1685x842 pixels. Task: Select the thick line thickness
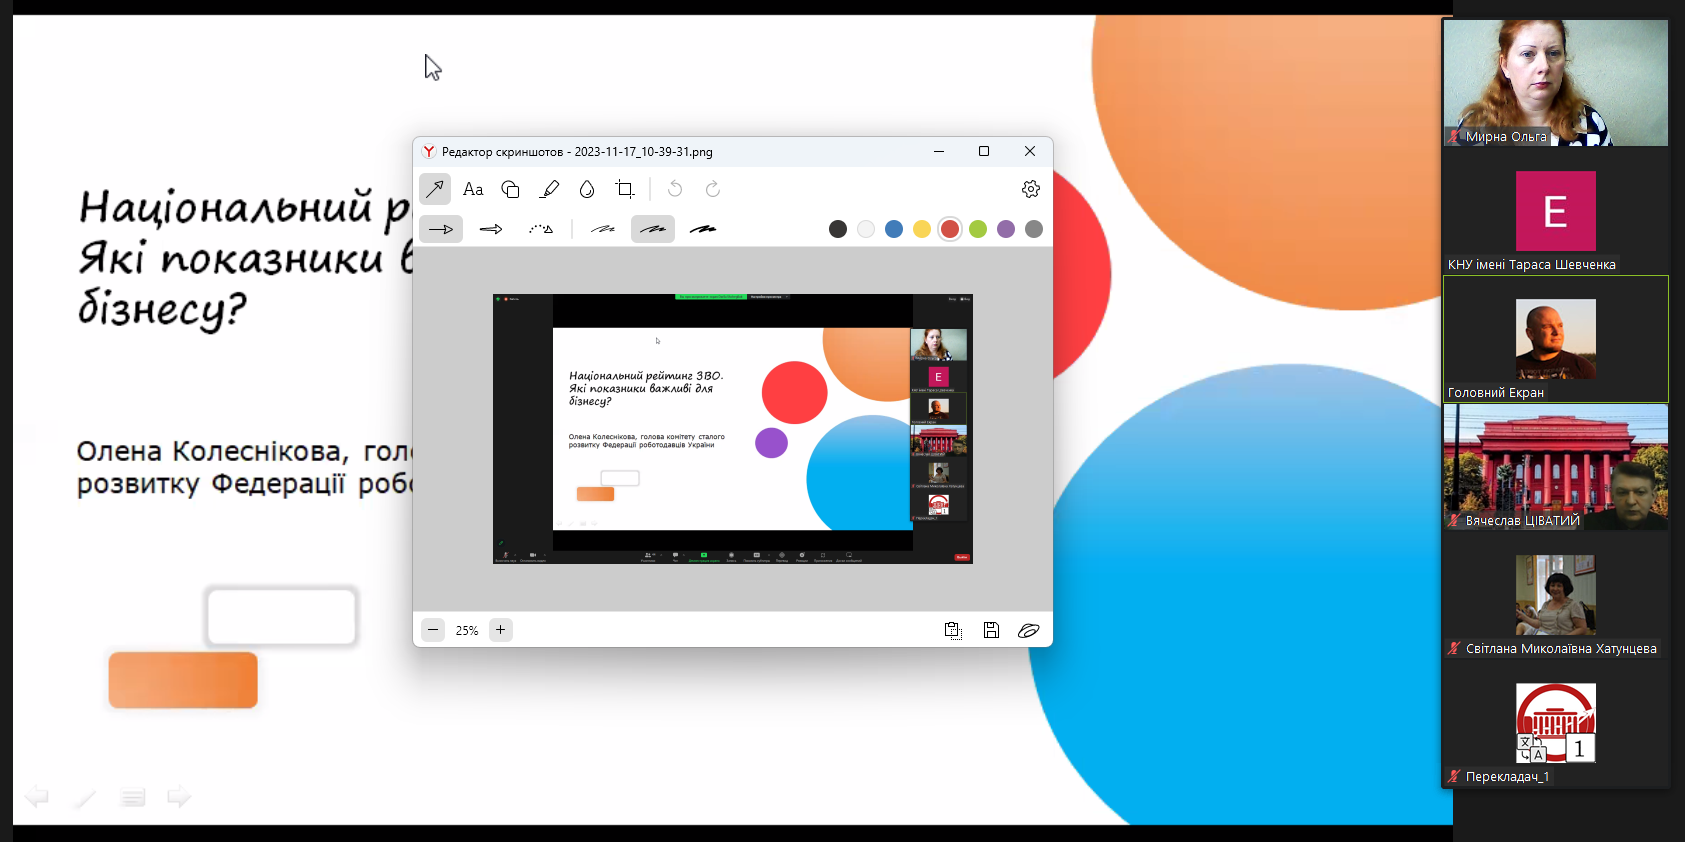click(x=703, y=229)
